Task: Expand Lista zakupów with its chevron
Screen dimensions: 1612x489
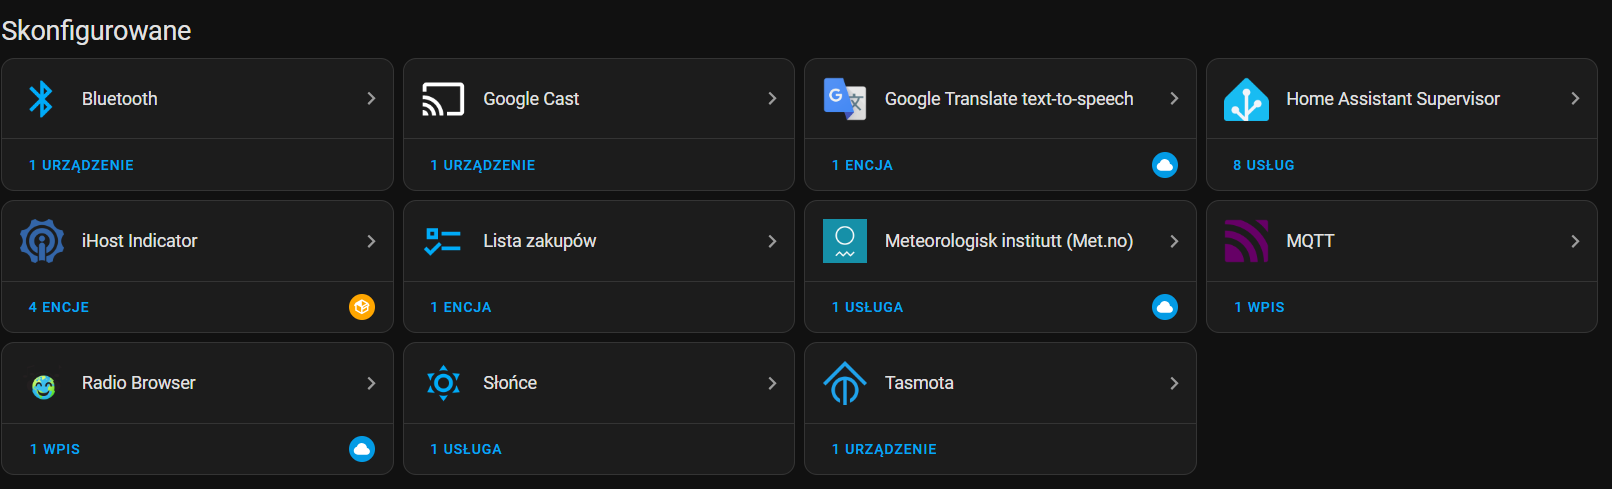Action: pos(772,241)
